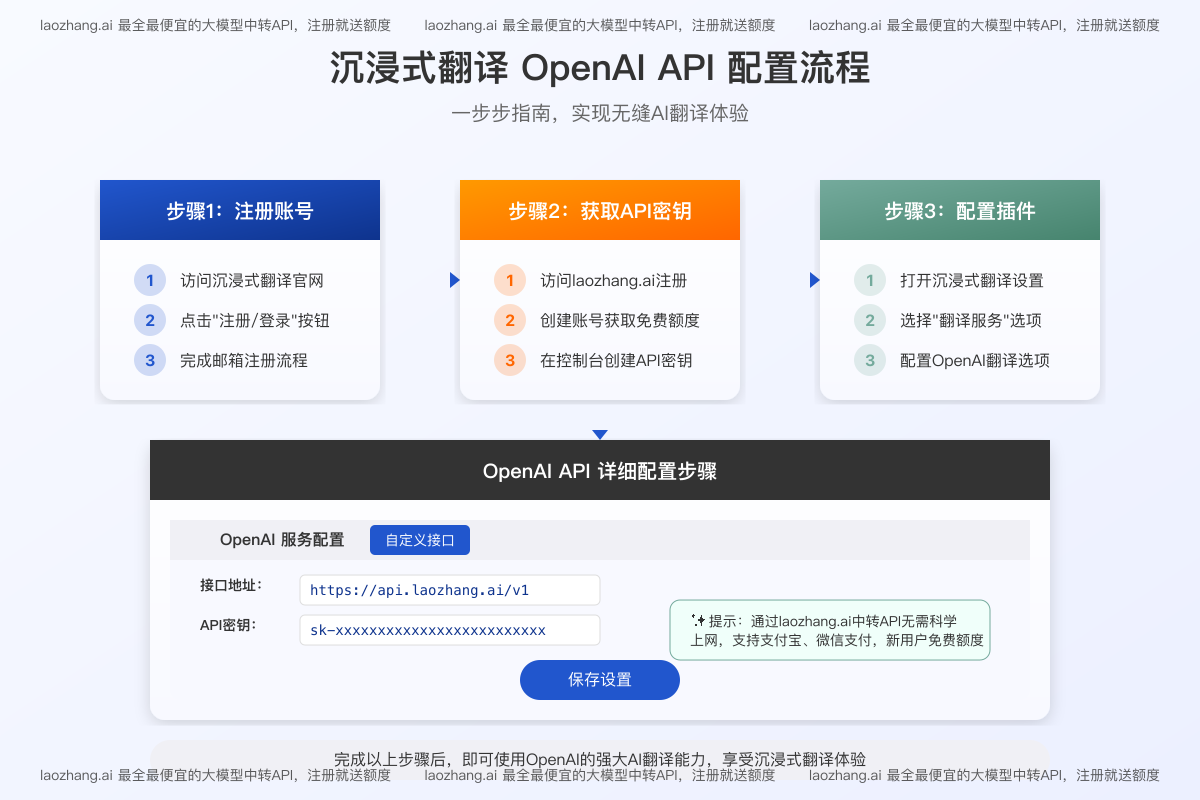
Task: Click the 步骤1:注册账号 header
Action: 240,210
